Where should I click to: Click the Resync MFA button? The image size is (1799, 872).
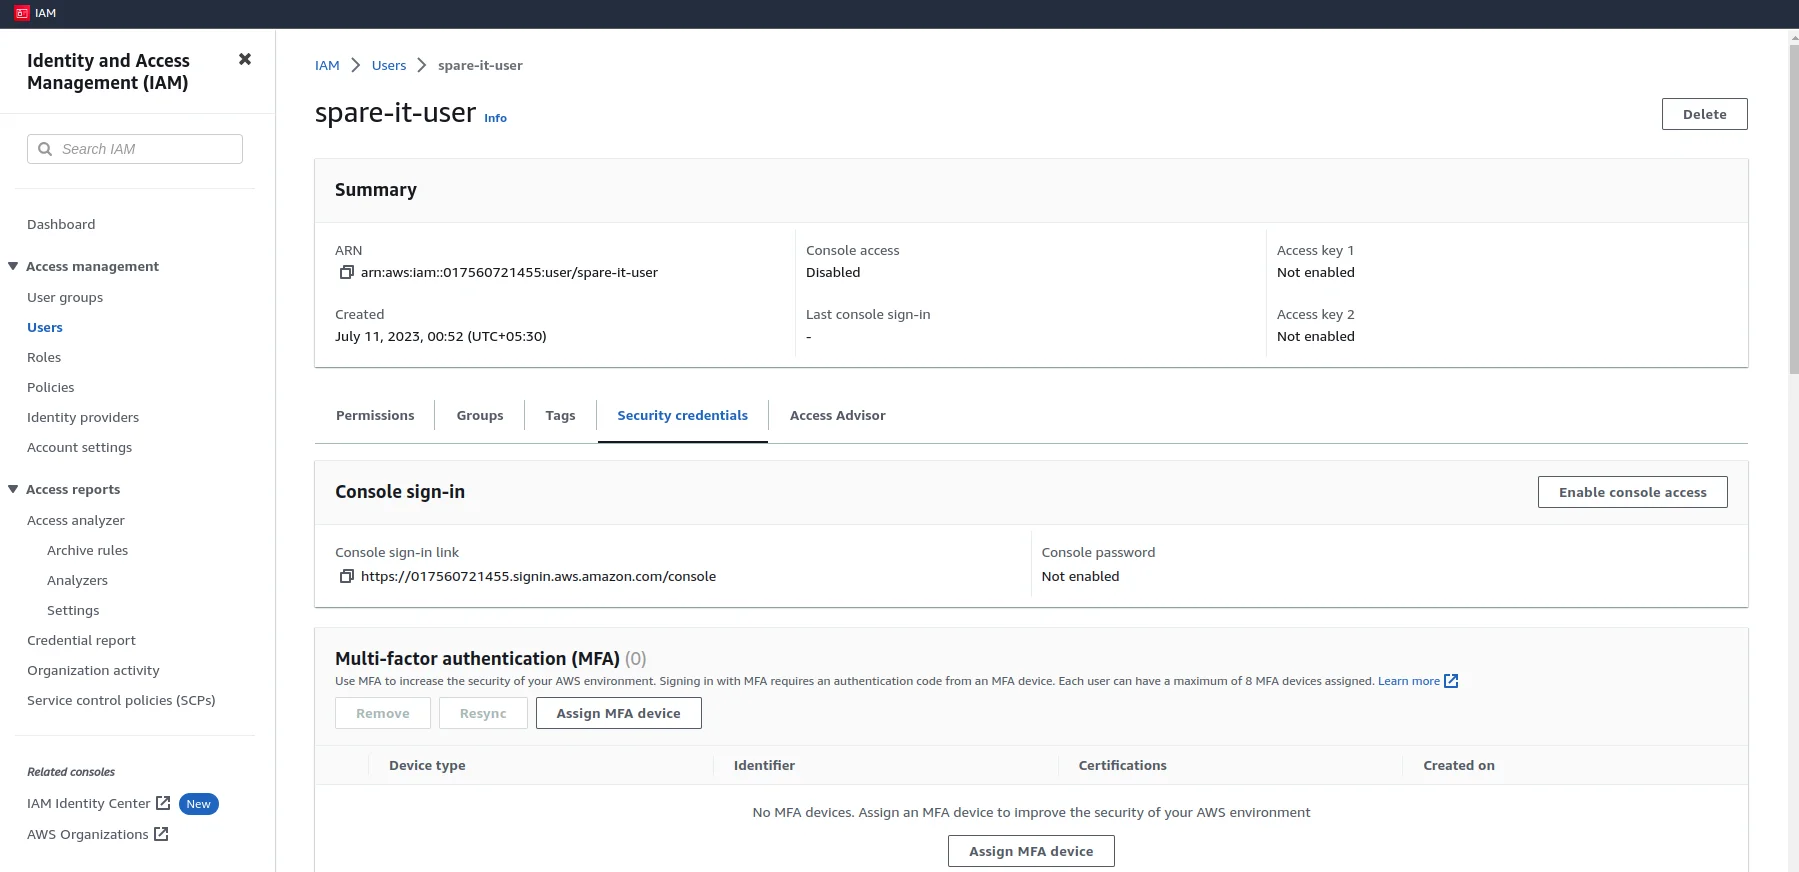[x=483, y=713]
